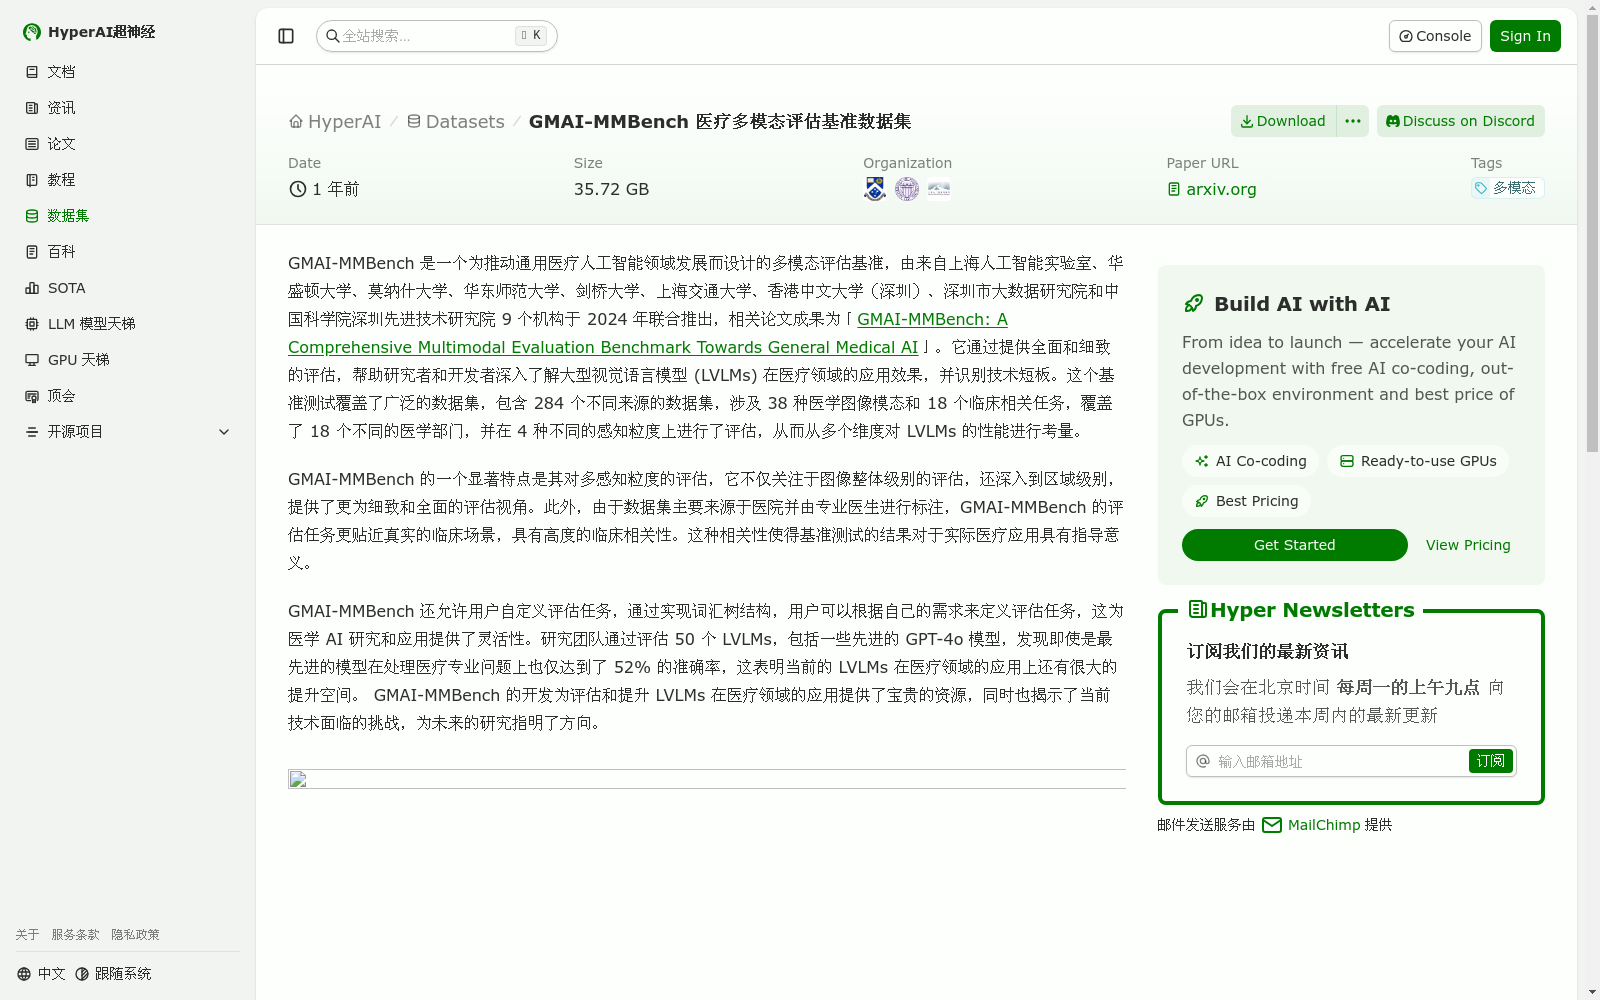Viewport: 1600px width, 1000px height.
Task: Expand the 开源项目 chevron
Action: (224, 432)
